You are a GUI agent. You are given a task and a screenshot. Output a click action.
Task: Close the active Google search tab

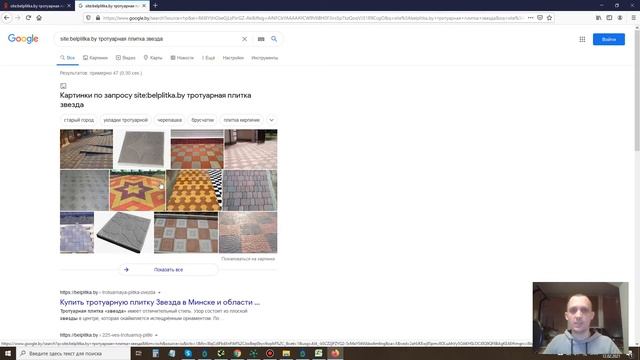144,6
